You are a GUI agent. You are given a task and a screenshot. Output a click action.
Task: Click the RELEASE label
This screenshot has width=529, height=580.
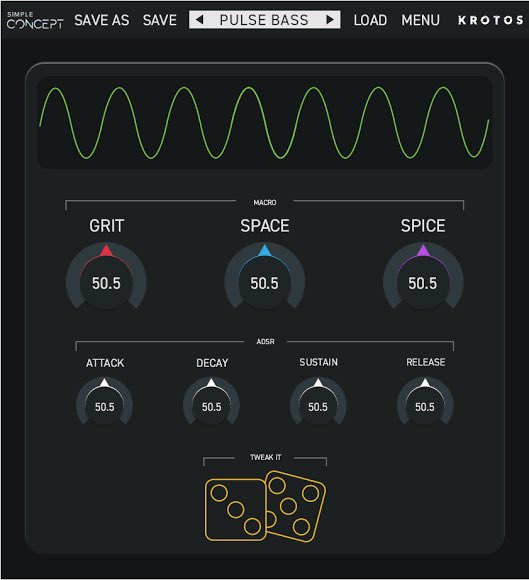click(426, 362)
